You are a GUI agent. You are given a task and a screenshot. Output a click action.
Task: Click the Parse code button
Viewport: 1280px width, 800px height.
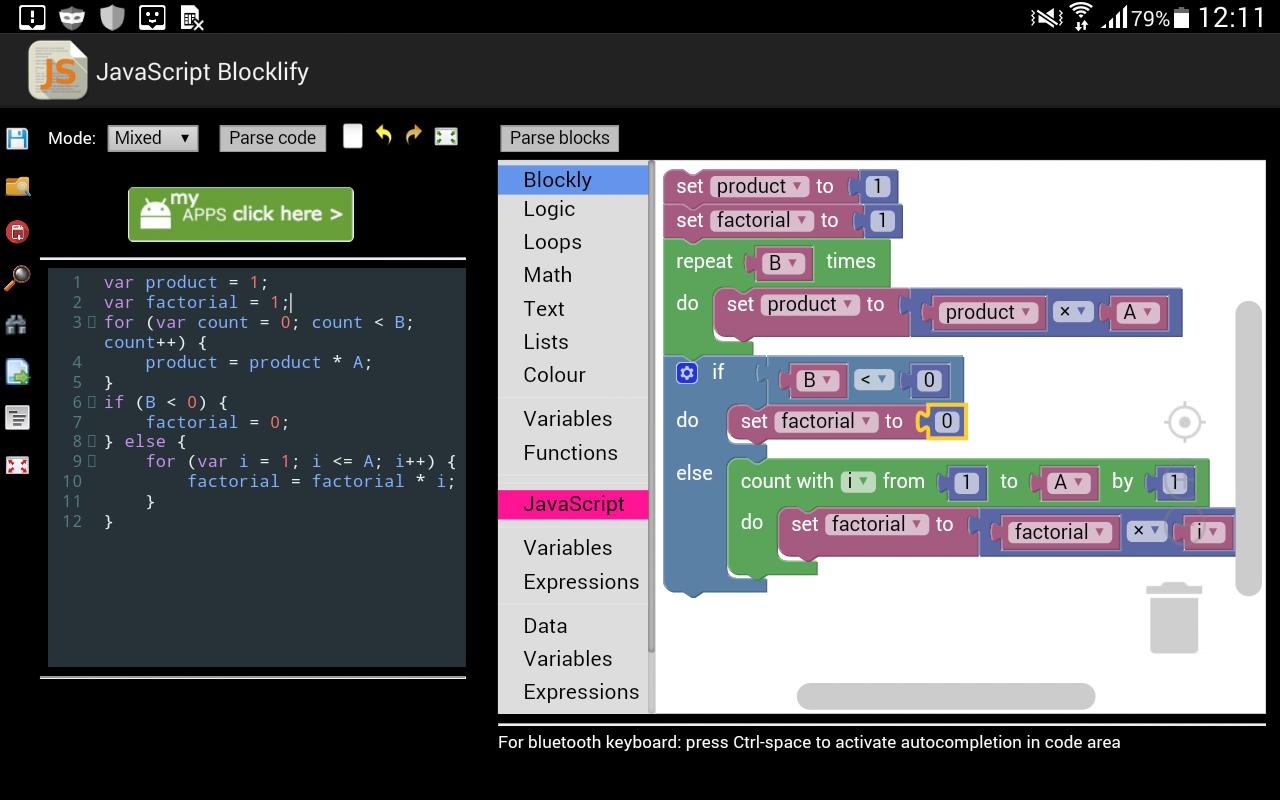tap(272, 138)
